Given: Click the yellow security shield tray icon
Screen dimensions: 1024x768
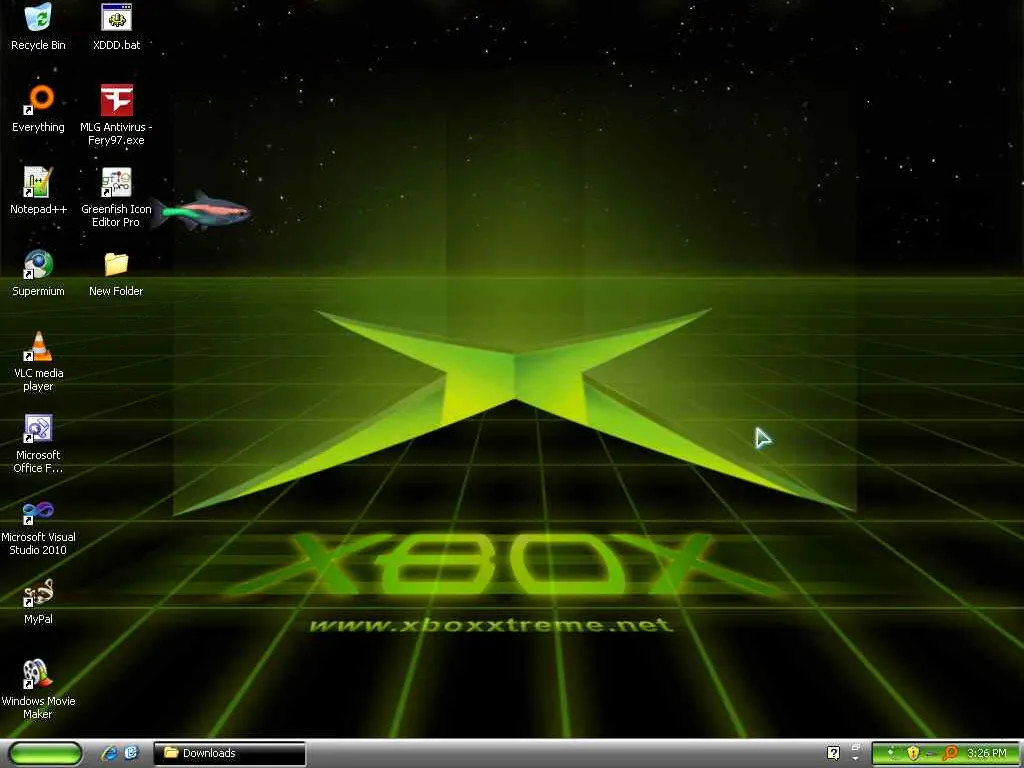Looking at the screenshot, I should point(913,753).
